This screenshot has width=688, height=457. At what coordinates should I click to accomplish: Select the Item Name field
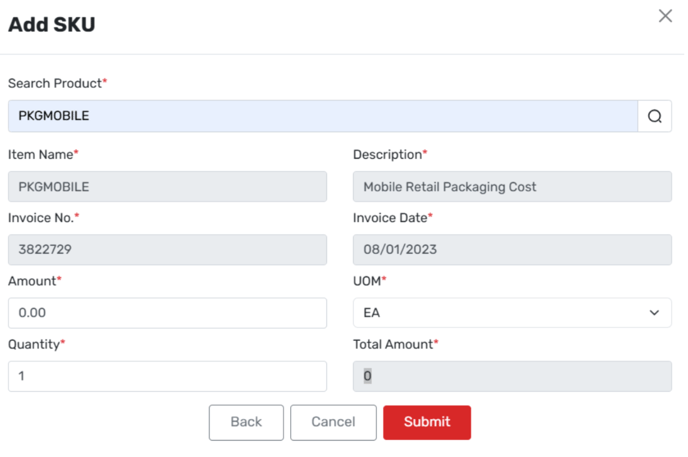coord(167,187)
